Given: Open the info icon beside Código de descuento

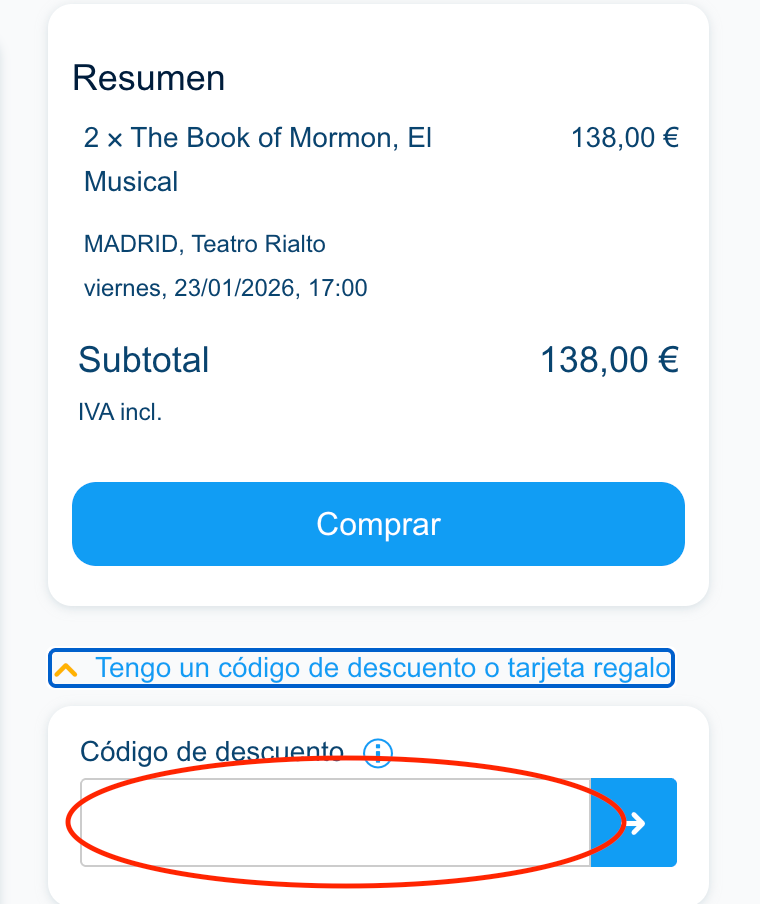Looking at the screenshot, I should [x=378, y=752].
